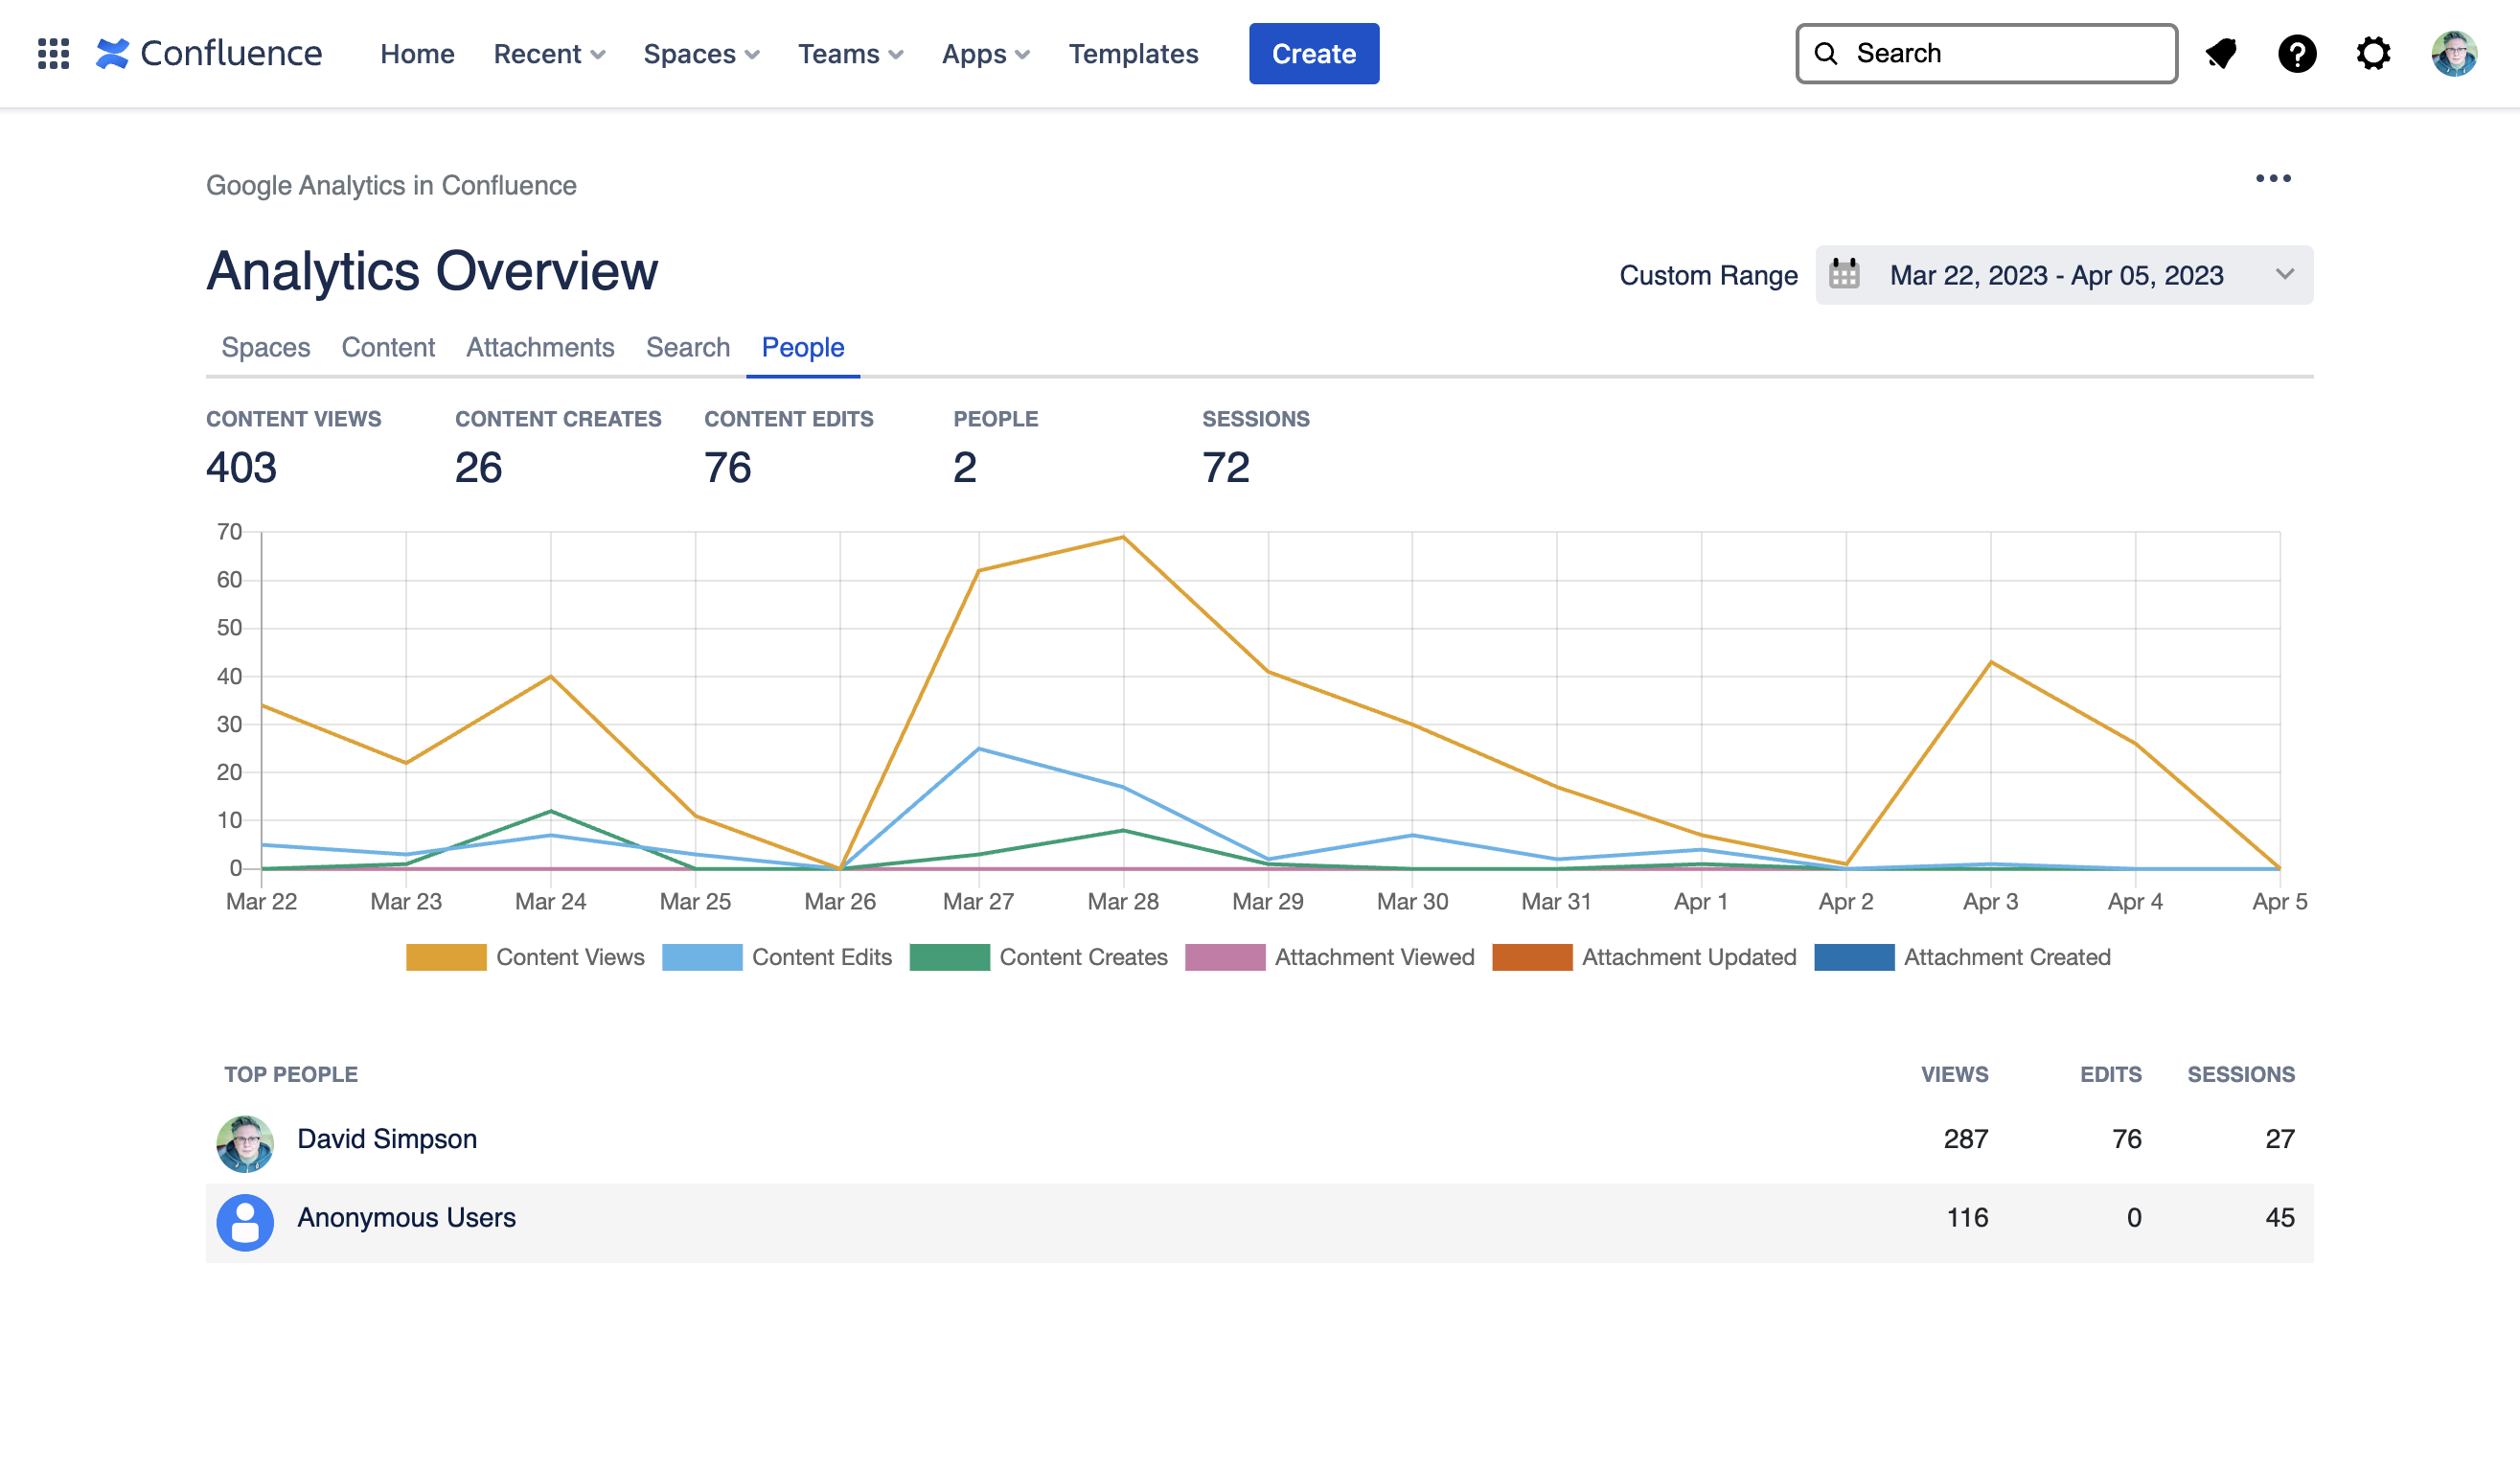The height and width of the screenshot is (1472, 2520).
Task: Open the three-dot more actions menu
Action: (x=2272, y=179)
